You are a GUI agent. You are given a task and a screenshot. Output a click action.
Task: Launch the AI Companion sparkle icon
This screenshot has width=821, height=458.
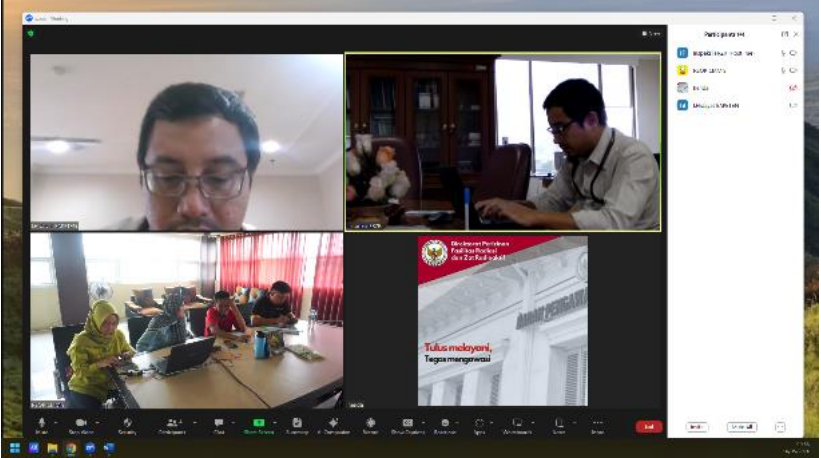[x=333, y=426]
